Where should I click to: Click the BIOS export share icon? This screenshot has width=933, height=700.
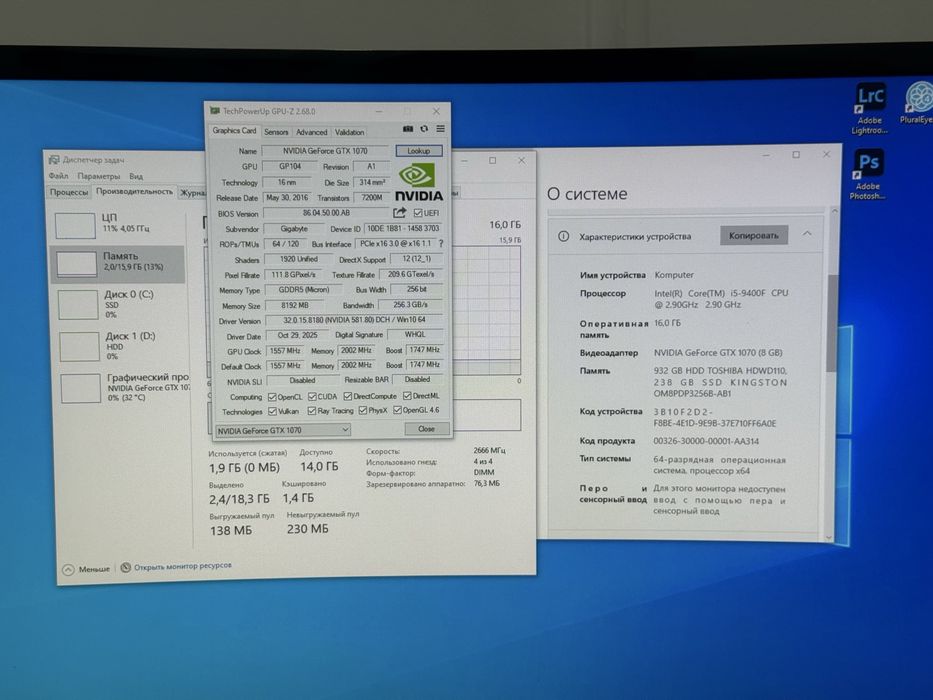point(399,212)
